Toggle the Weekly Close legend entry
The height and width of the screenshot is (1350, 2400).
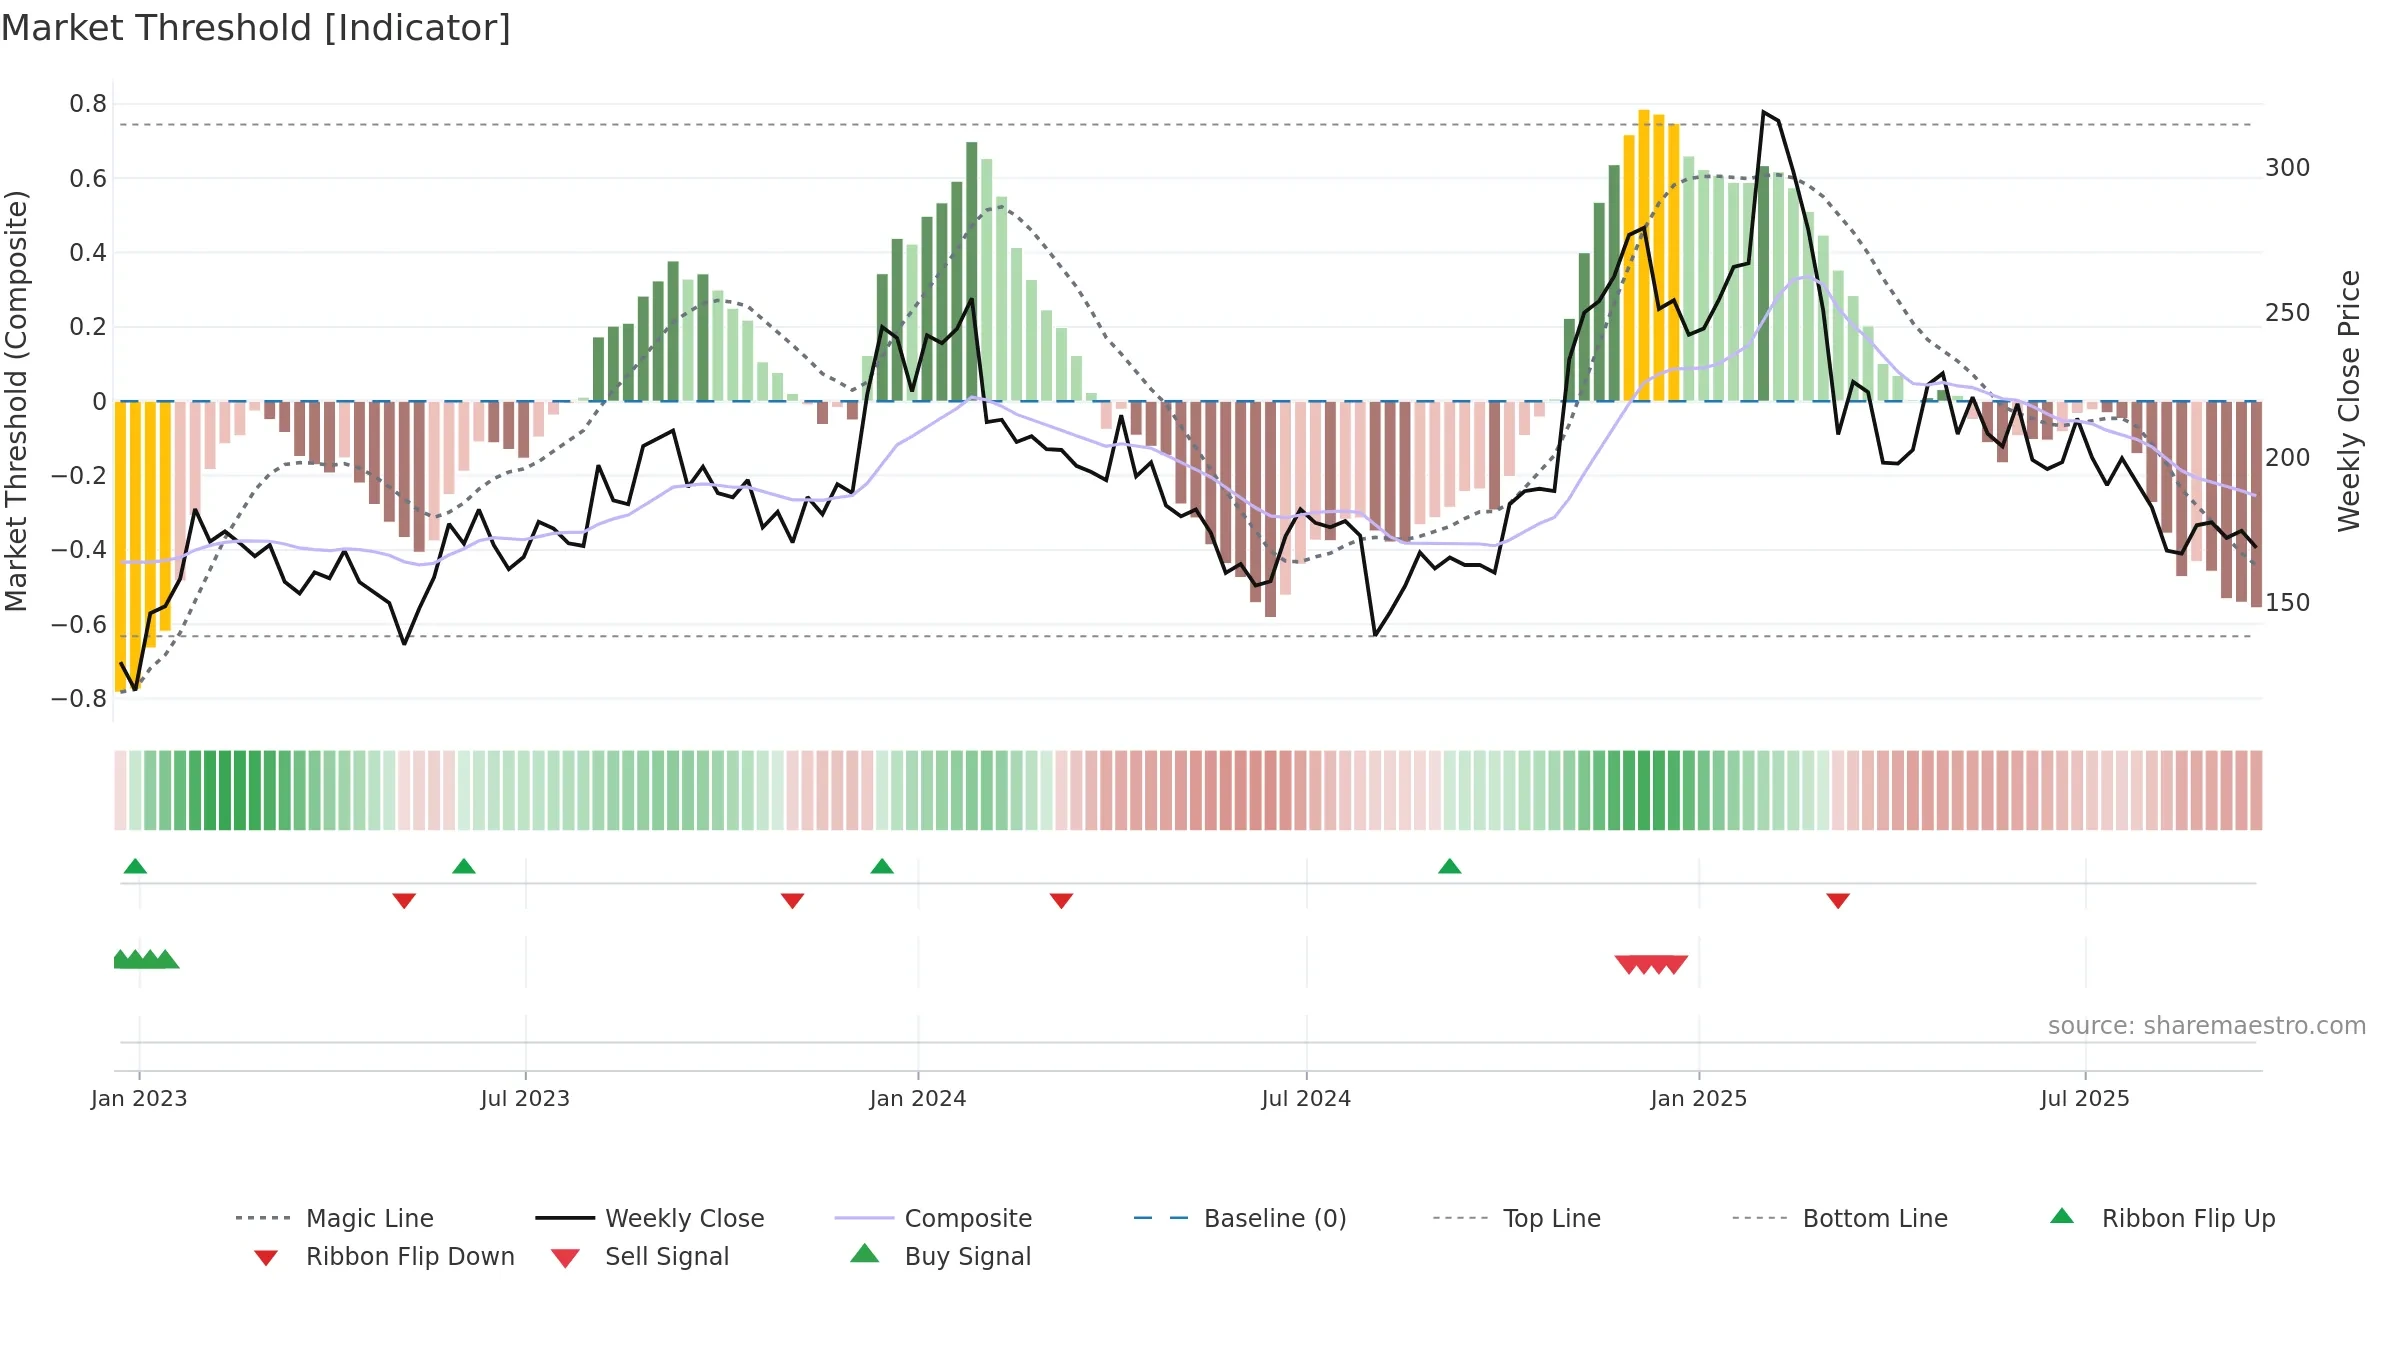650,1218
